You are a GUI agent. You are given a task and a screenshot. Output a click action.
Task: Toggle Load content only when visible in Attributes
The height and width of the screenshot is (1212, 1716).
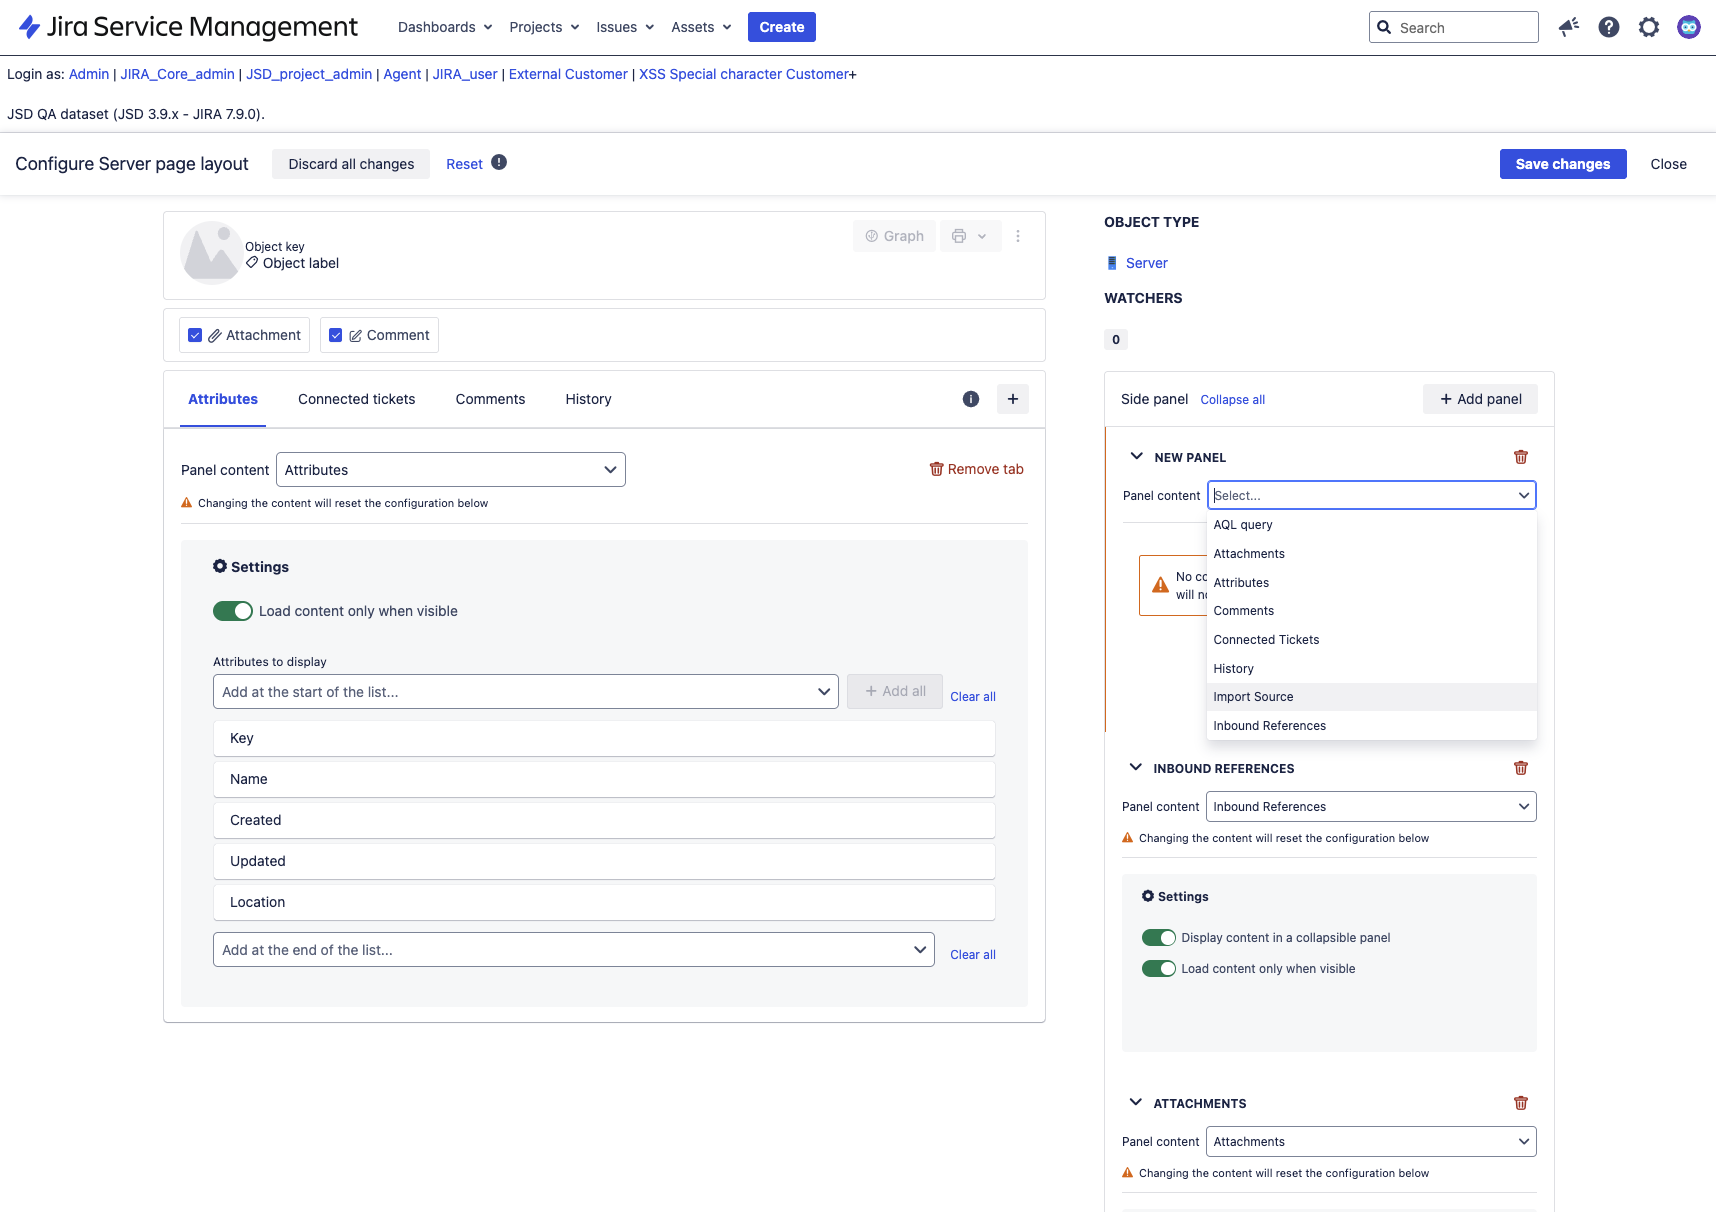233,611
